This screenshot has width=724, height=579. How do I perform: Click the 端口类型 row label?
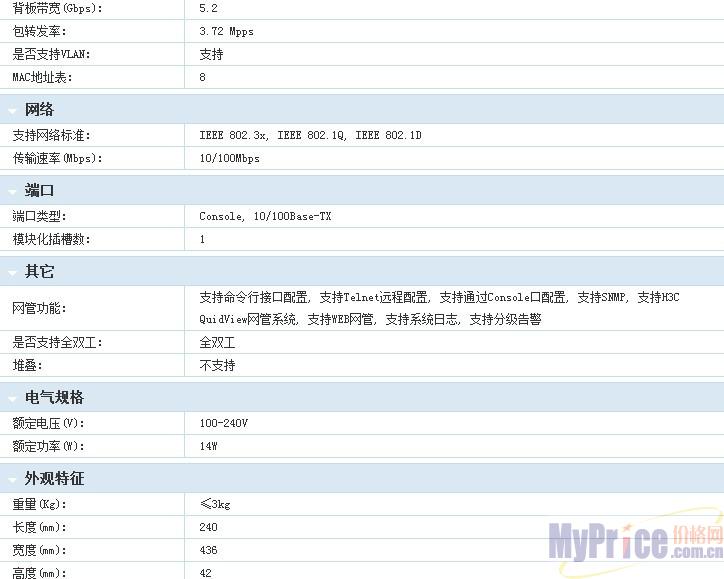39,216
